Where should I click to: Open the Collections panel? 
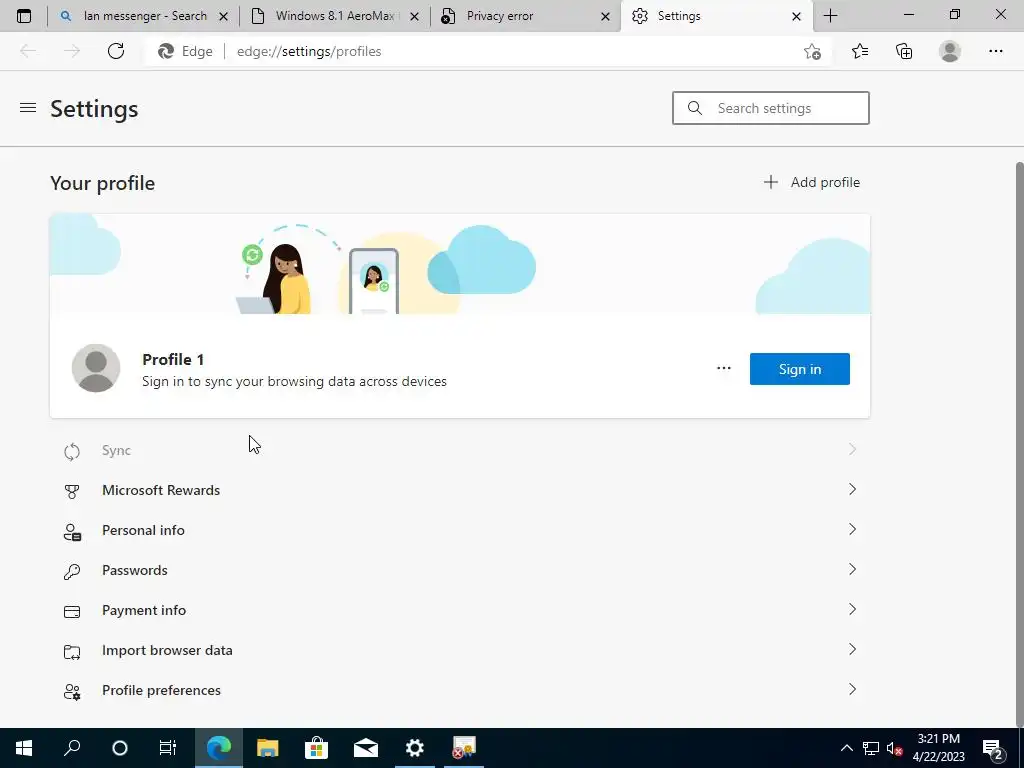point(904,51)
